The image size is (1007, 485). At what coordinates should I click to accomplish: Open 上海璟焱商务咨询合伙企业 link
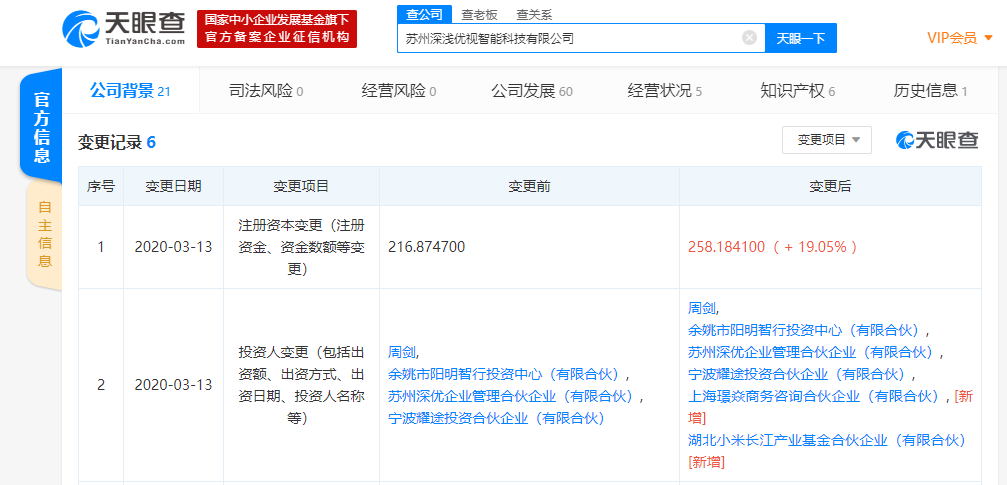pyautogui.click(x=816, y=396)
